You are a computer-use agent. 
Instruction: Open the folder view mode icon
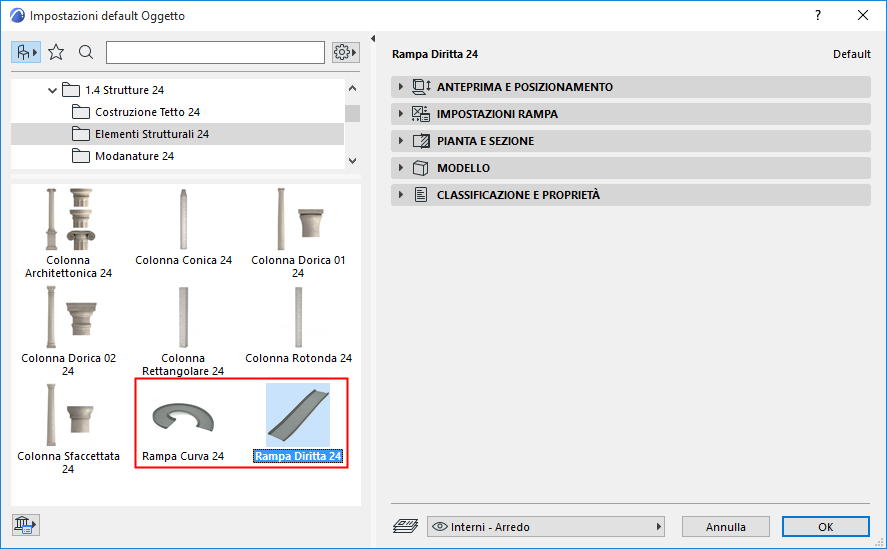26,53
